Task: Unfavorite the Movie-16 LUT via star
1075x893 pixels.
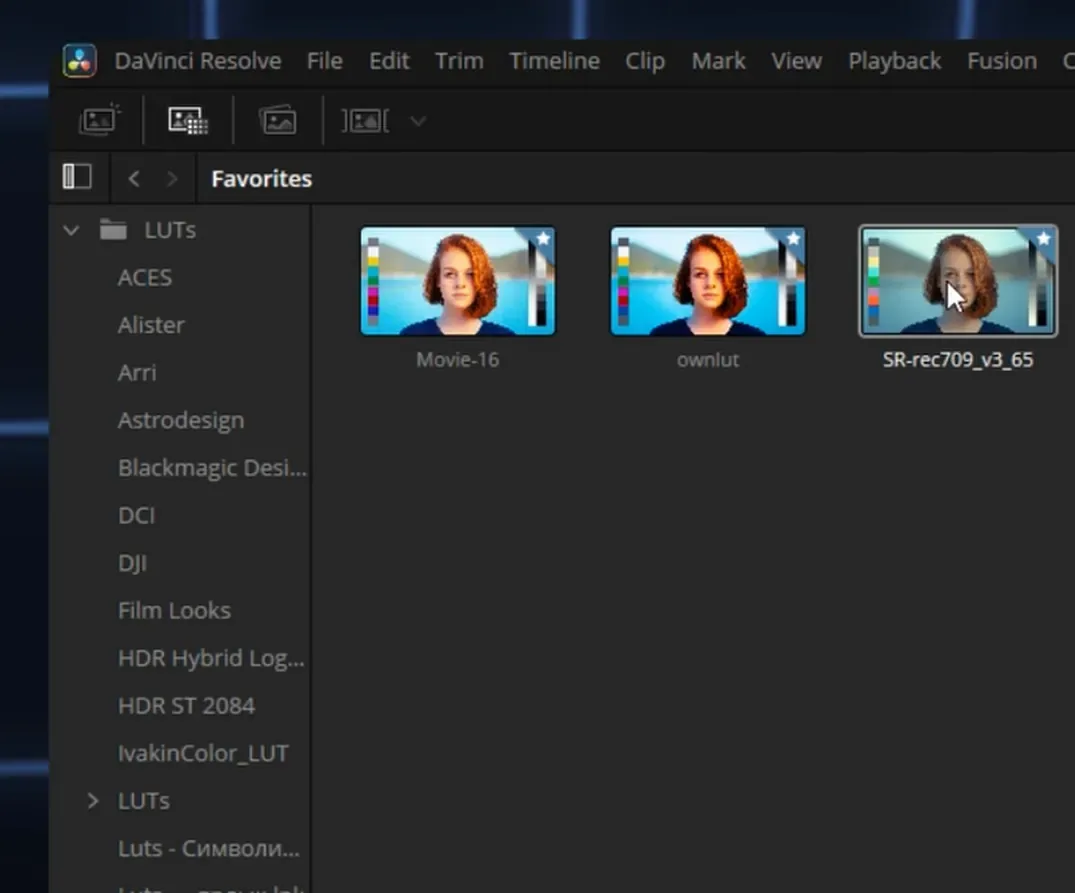Action: 543,238
